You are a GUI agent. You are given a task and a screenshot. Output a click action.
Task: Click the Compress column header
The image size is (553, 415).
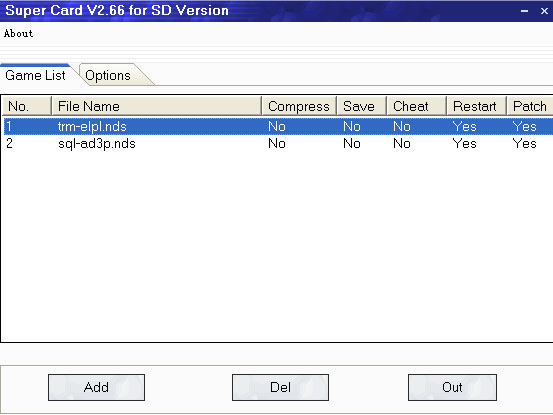point(299,106)
